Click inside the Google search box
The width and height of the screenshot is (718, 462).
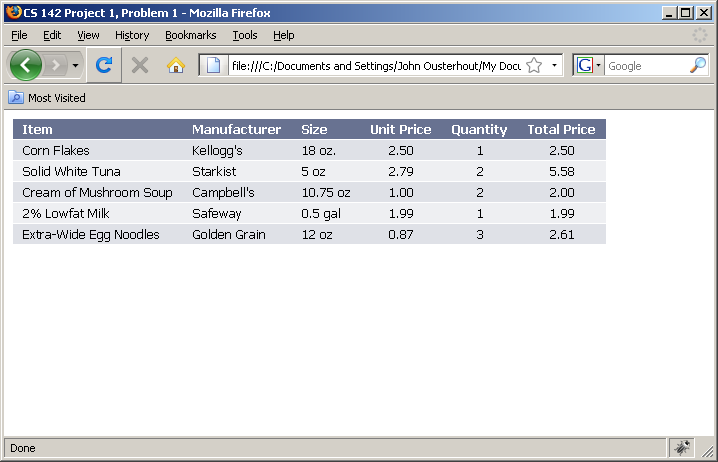645,66
